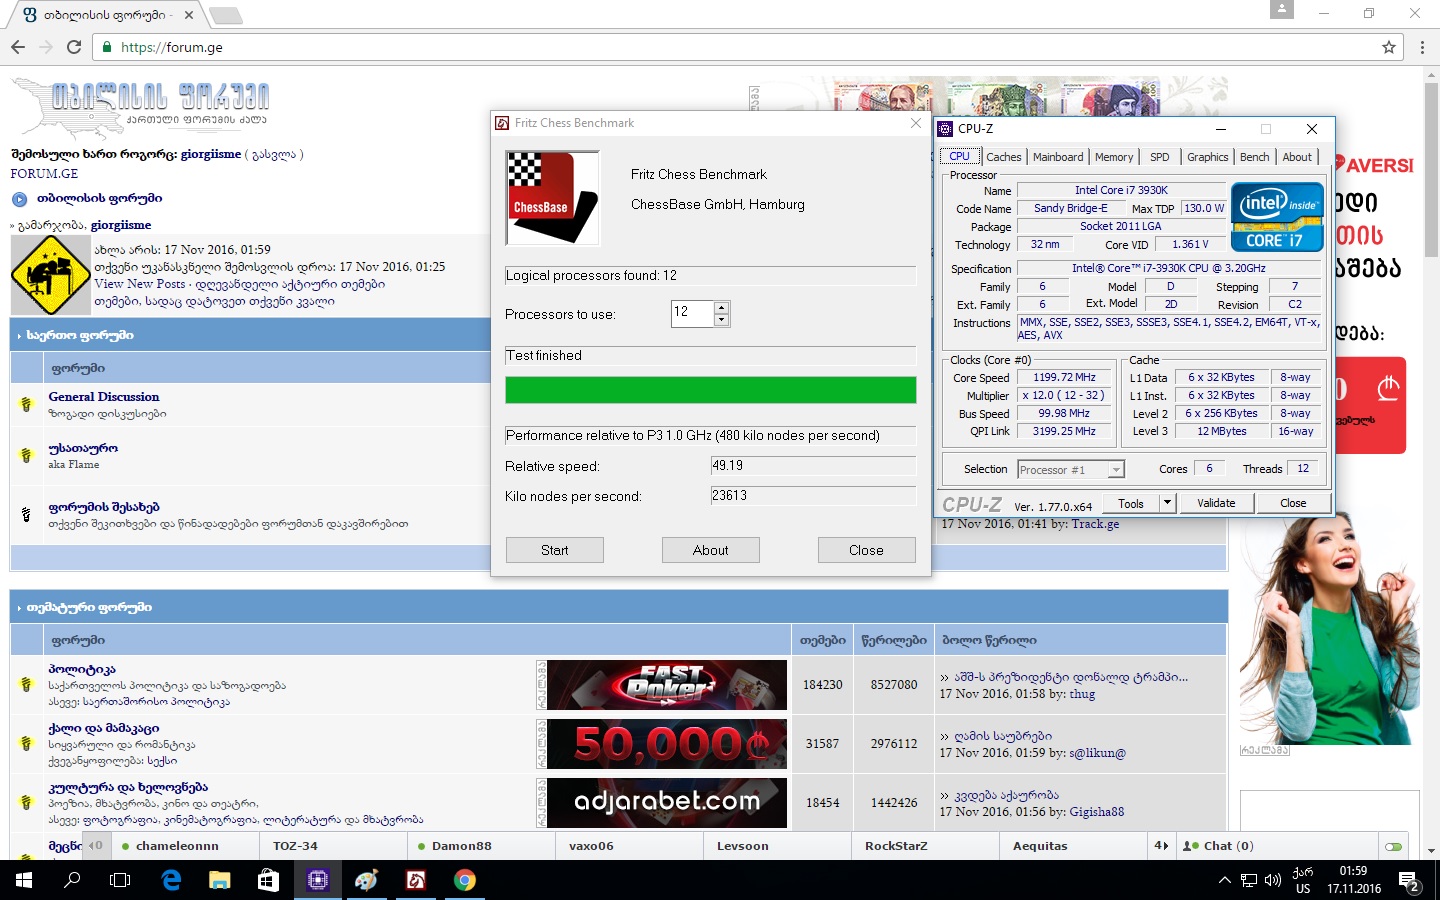This screenshot has height=900, width=1440.
Task: Open the Action Center notifications icon
Action: (1409, 881)
